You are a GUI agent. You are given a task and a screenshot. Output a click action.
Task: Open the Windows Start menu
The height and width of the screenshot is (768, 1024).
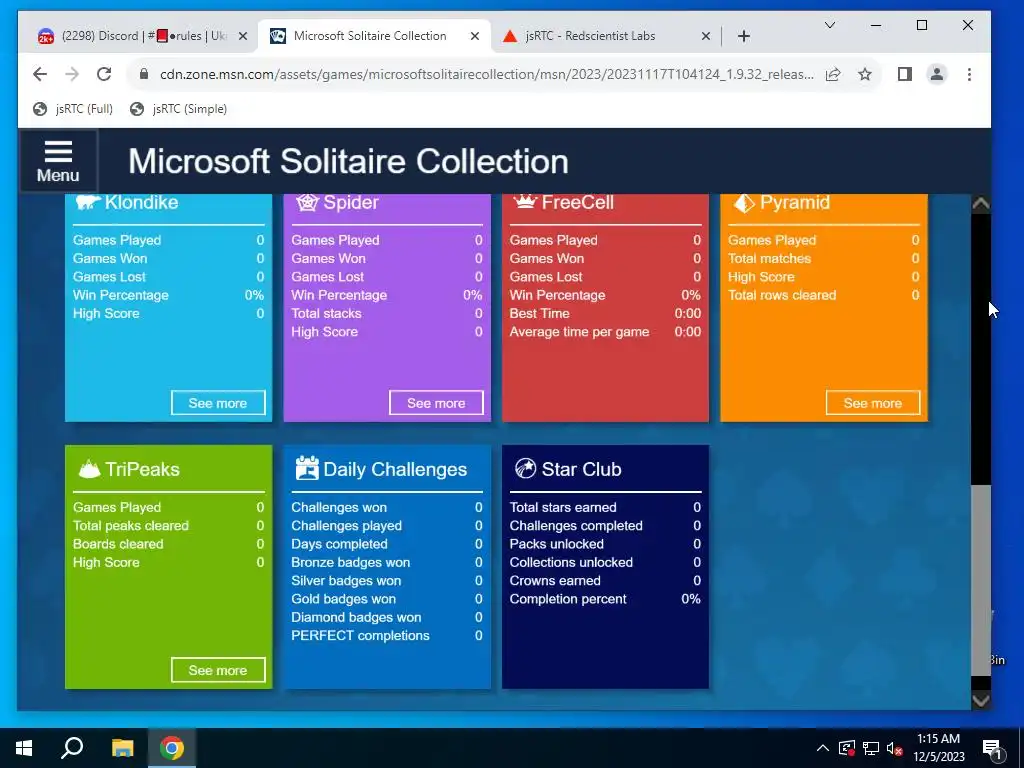(24, 748)
